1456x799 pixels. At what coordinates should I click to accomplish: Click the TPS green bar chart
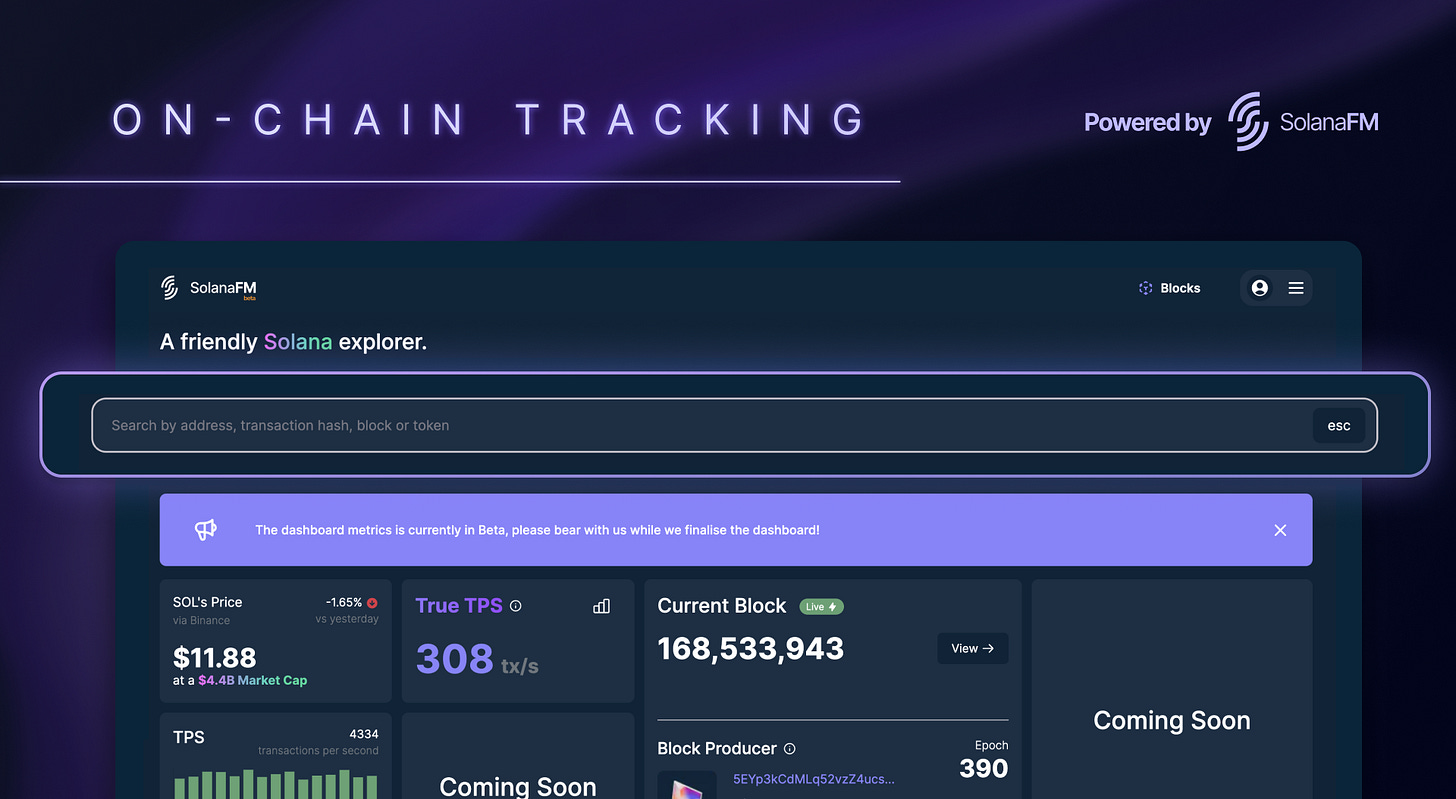pos(276,784)
